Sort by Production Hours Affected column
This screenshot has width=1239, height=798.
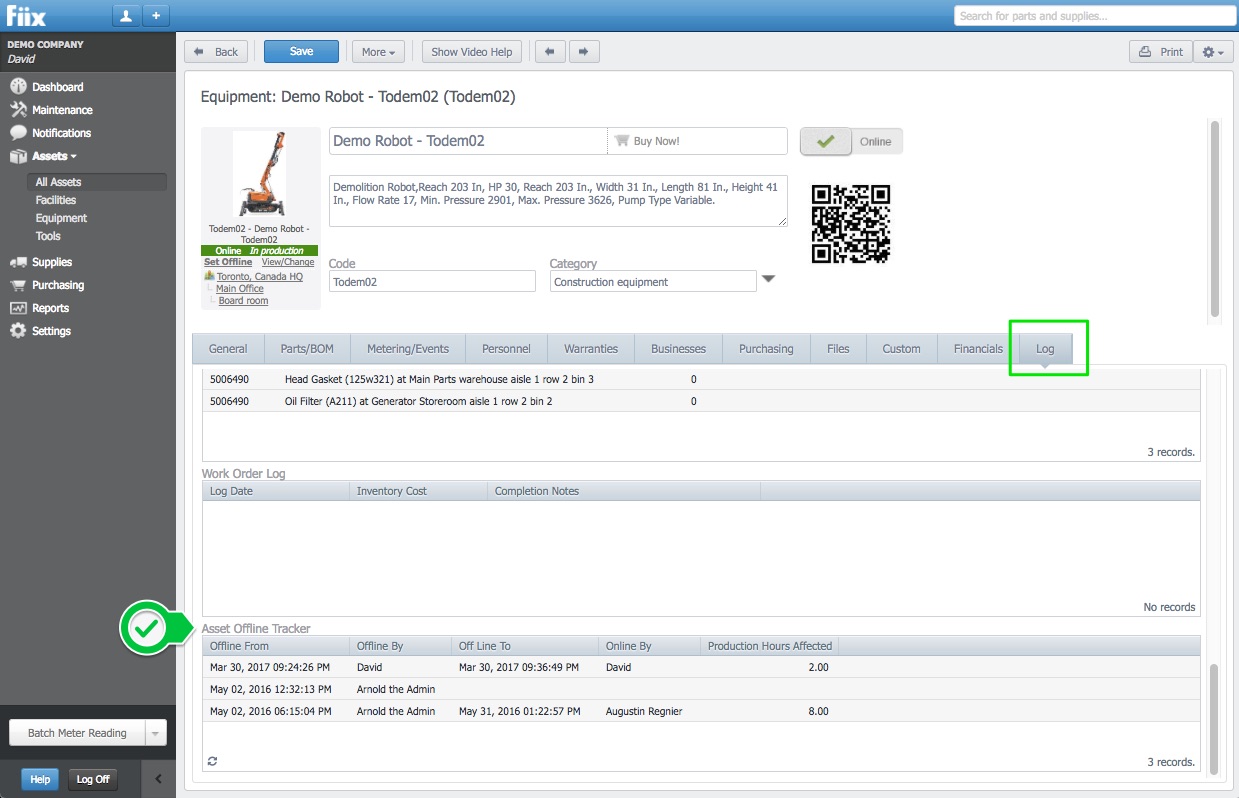point(769,646)
